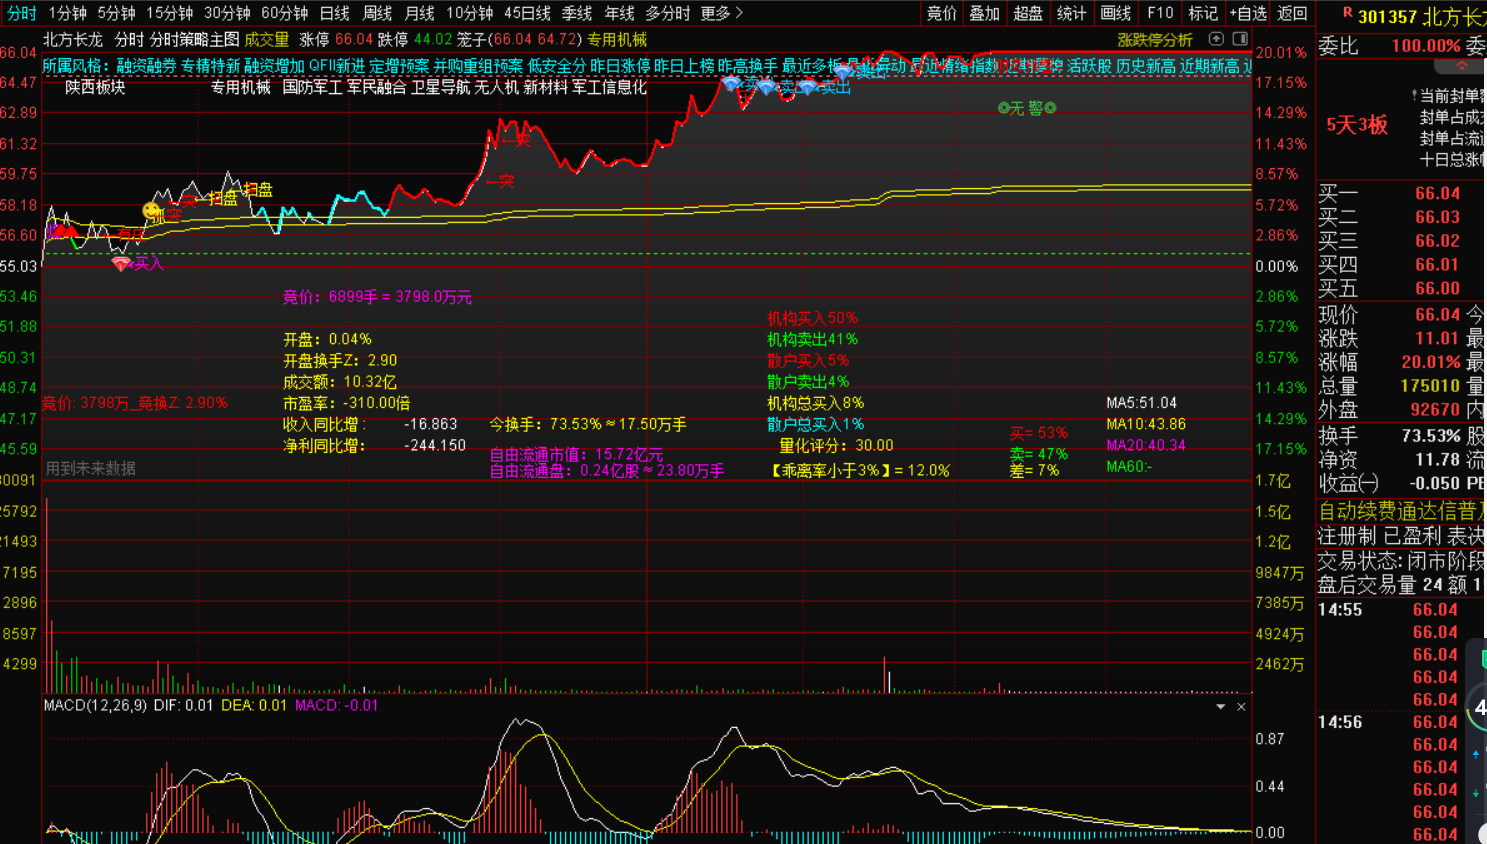This screenshot has height=844, width=1487.
Task: Switch to 周线 weekly chart
Action: click(377, 13)
